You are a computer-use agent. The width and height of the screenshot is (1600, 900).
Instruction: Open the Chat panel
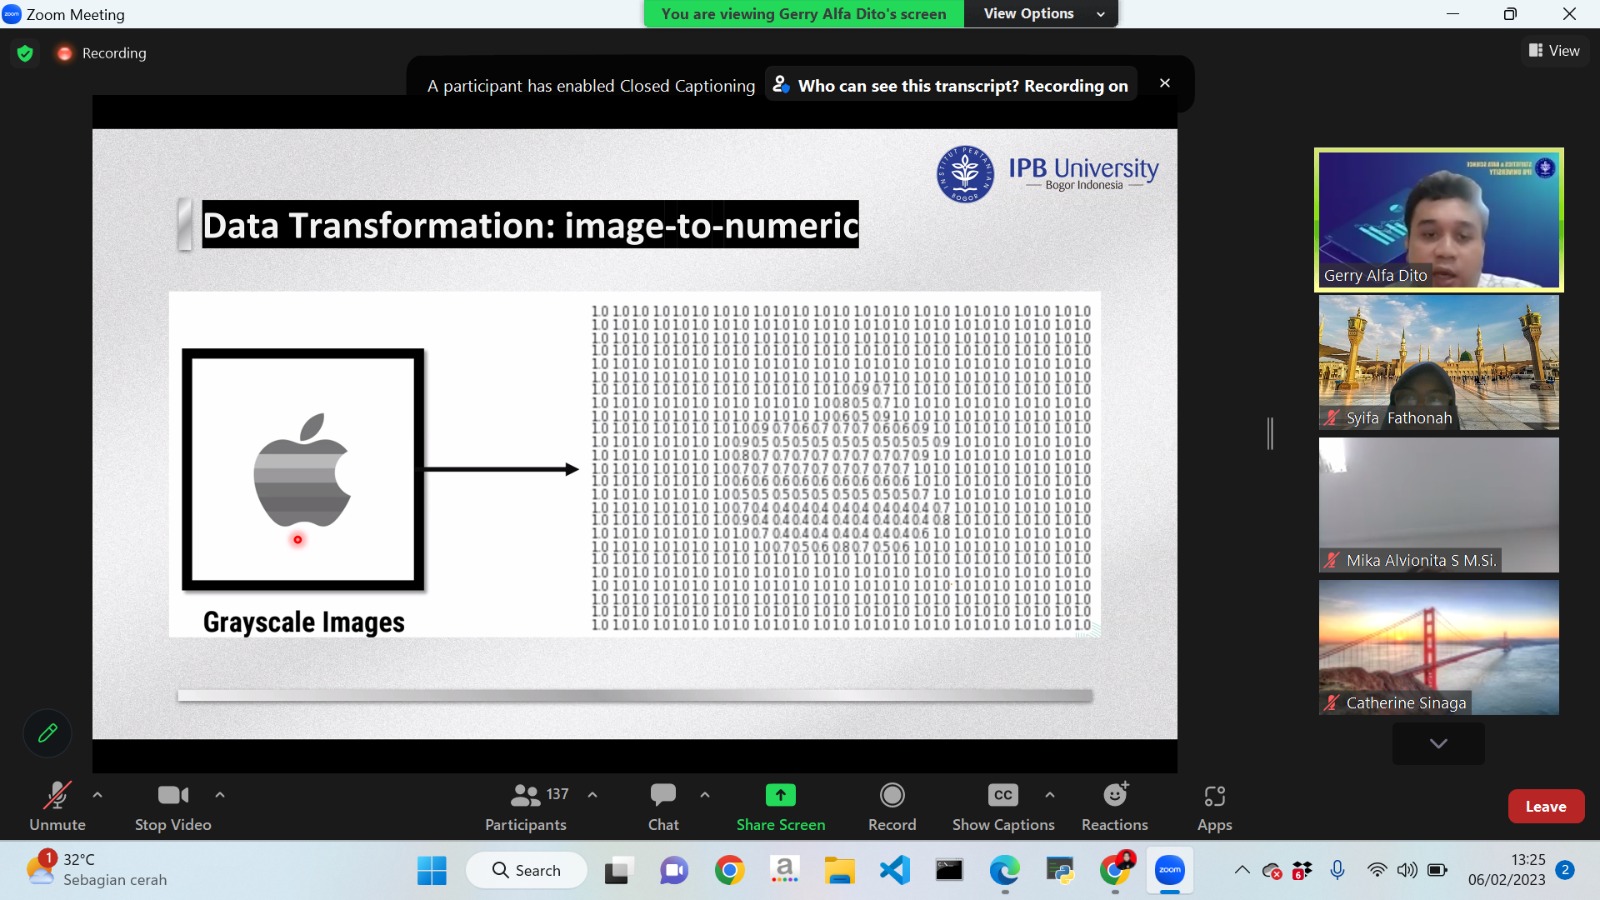pyautogui.click(x=663, y=807)
